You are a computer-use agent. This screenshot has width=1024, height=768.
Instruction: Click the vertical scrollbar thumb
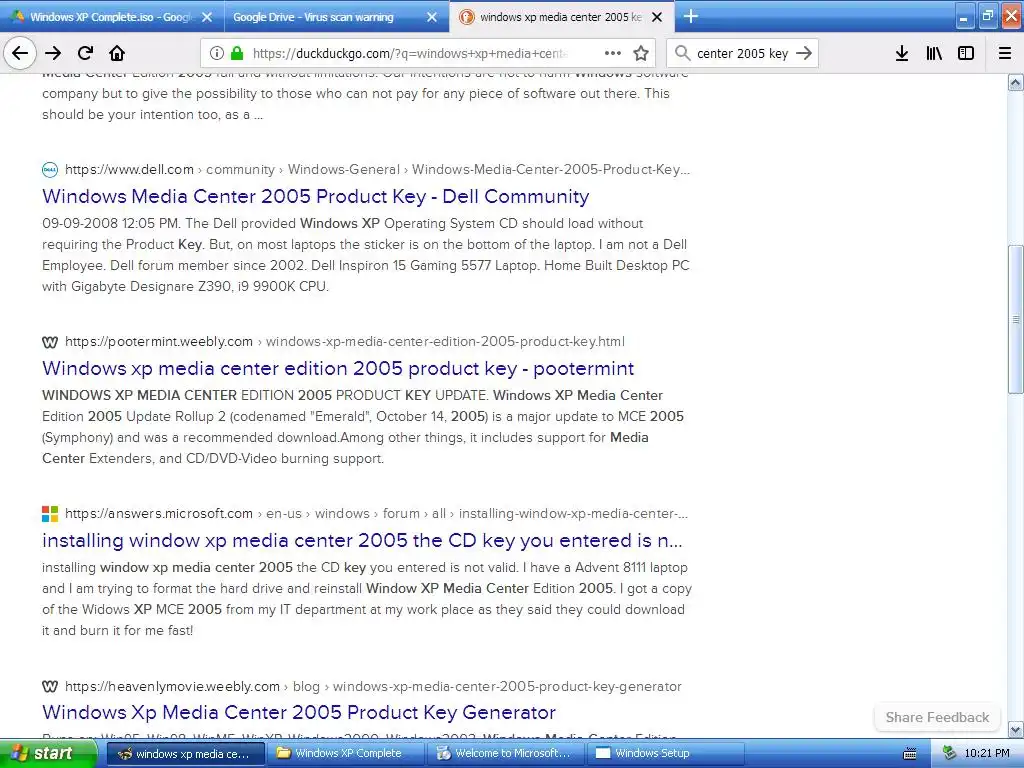tap(1015, 319)
